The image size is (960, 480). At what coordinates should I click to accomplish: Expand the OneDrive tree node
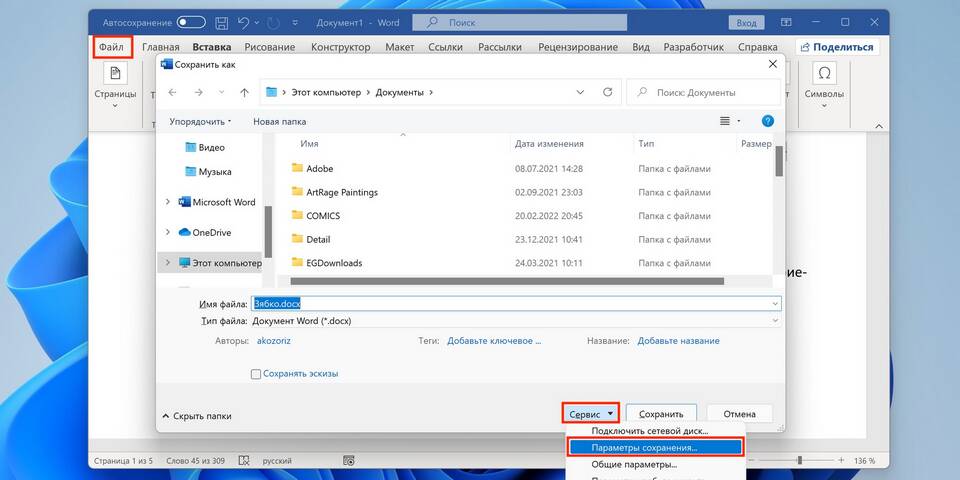point(168,232)
